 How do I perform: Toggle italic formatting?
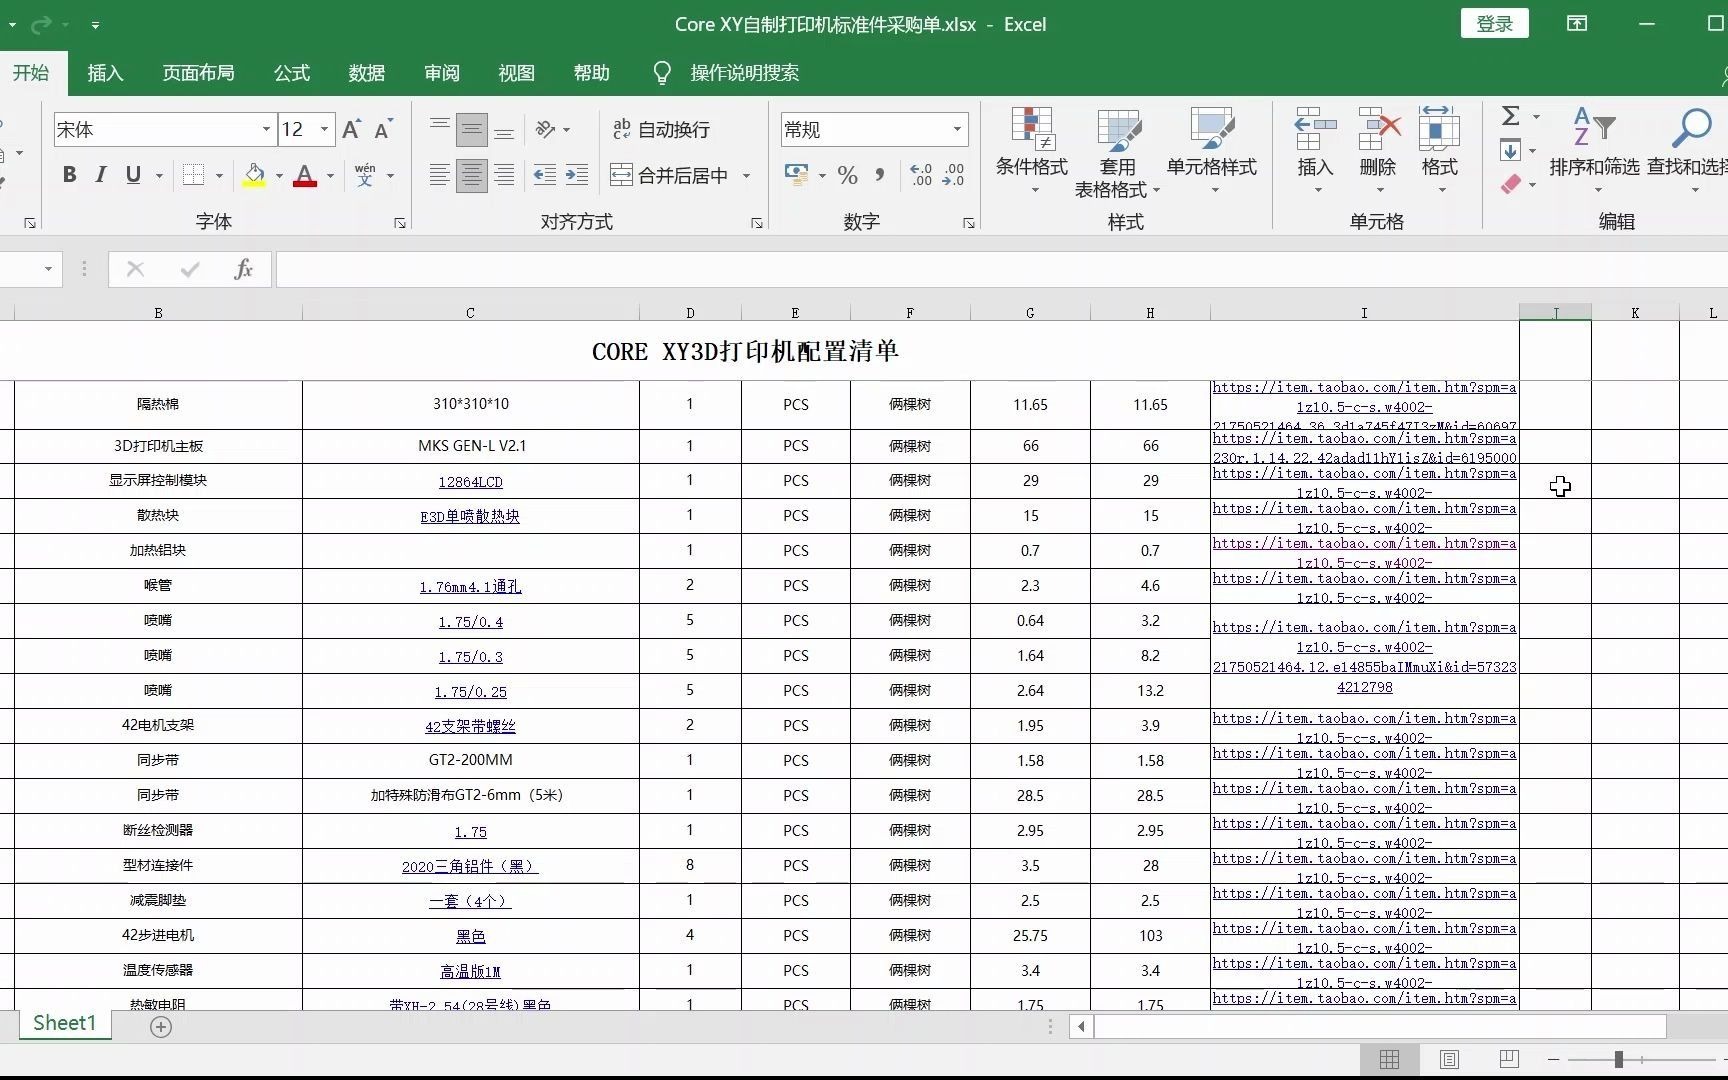tap(100, 175)
